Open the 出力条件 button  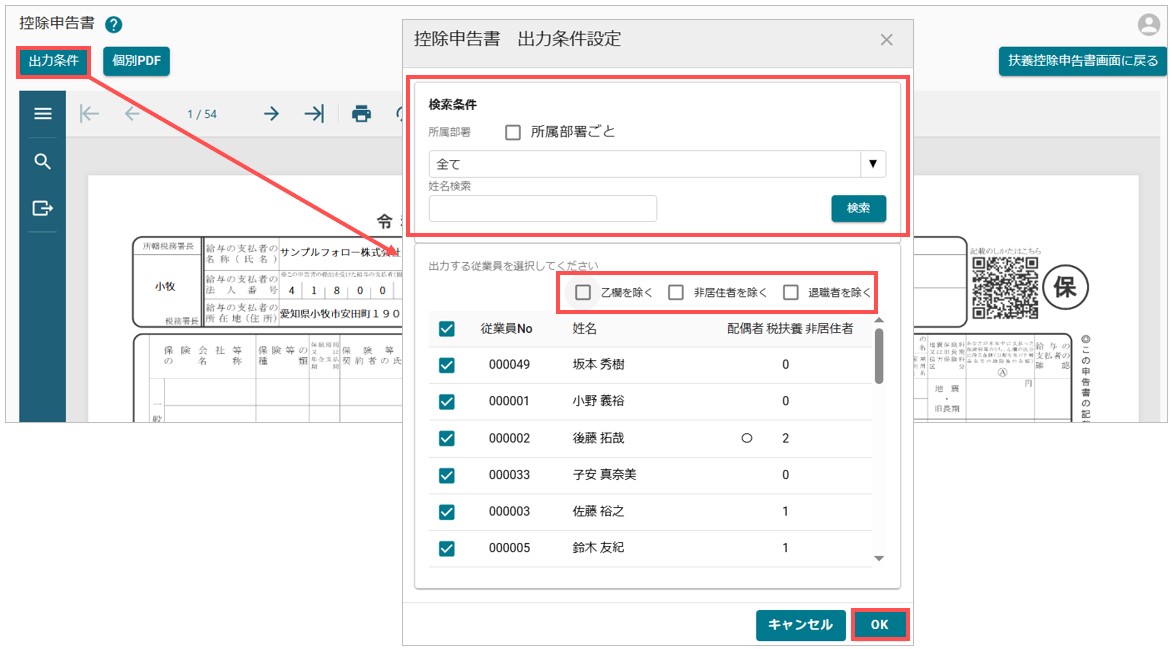coord(54,61)
